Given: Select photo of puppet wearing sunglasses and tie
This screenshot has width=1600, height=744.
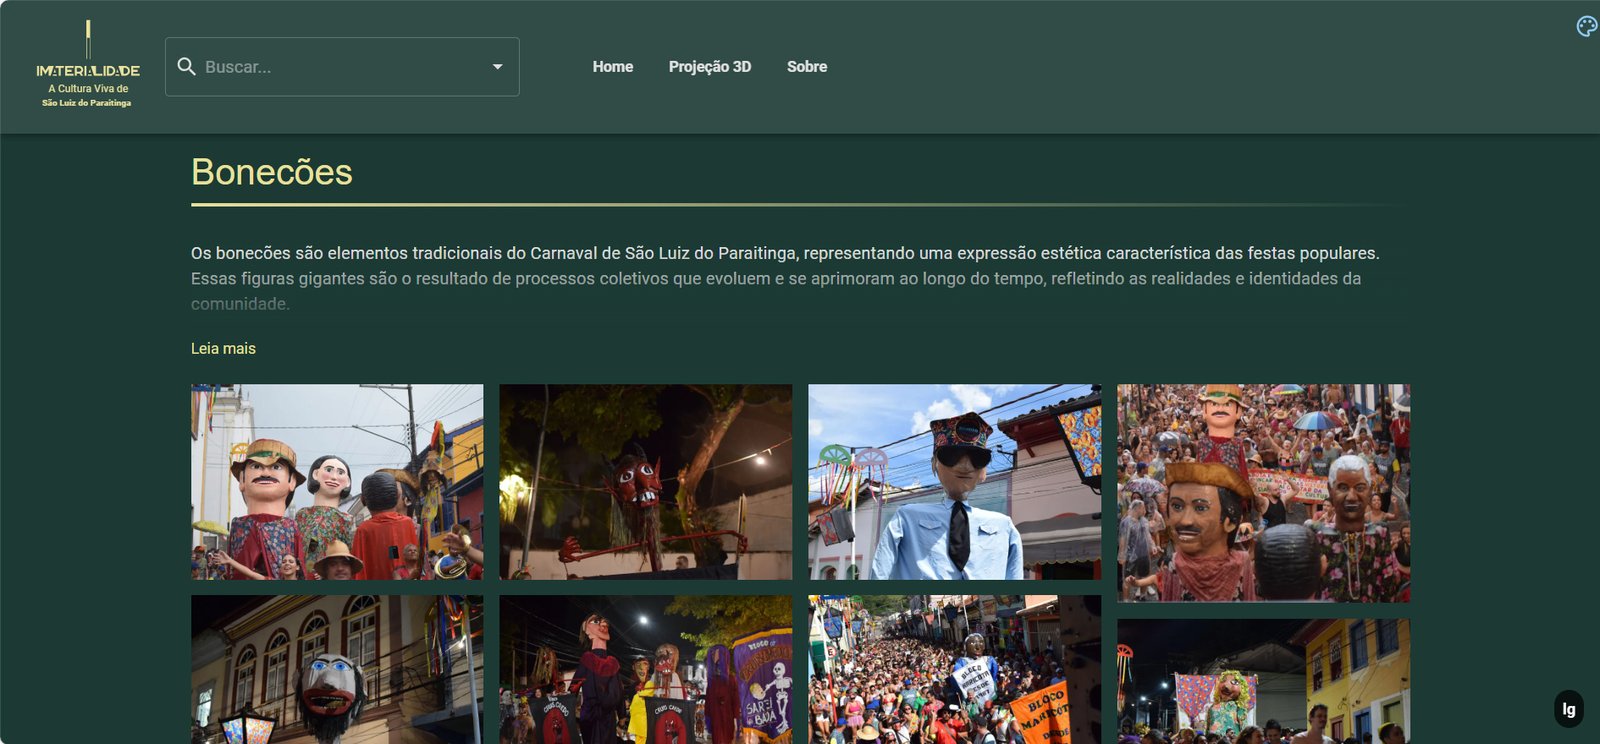Looking at the screenshot, I should 954,482.
